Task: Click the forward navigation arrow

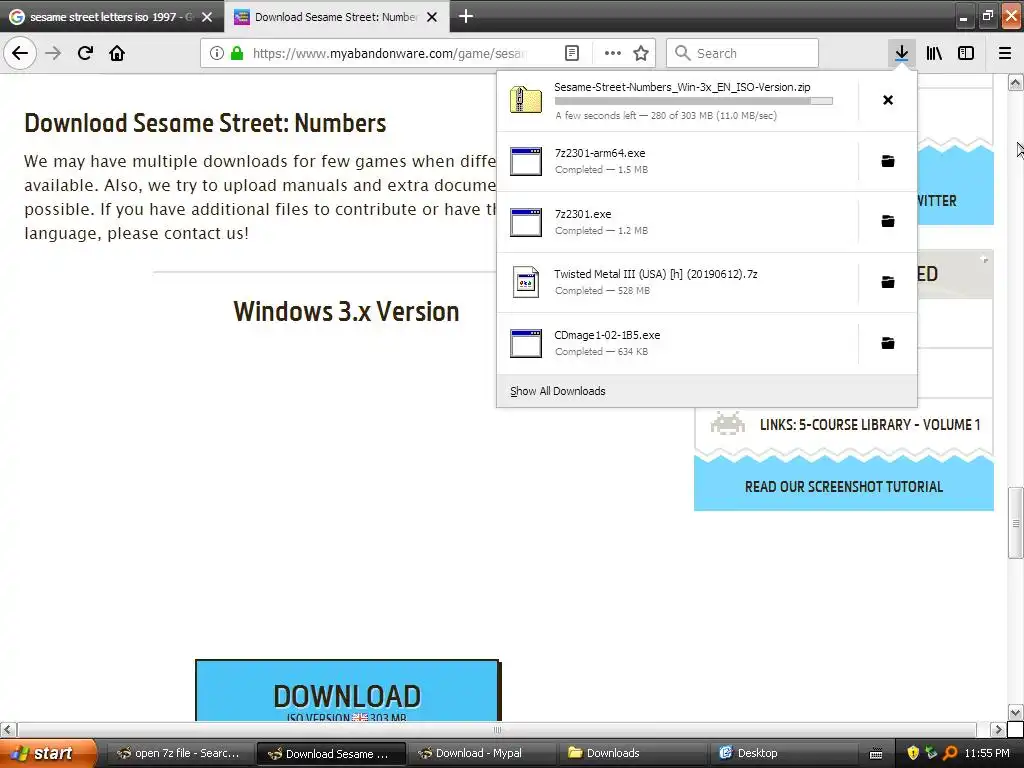Action: (x=54, y=53)
